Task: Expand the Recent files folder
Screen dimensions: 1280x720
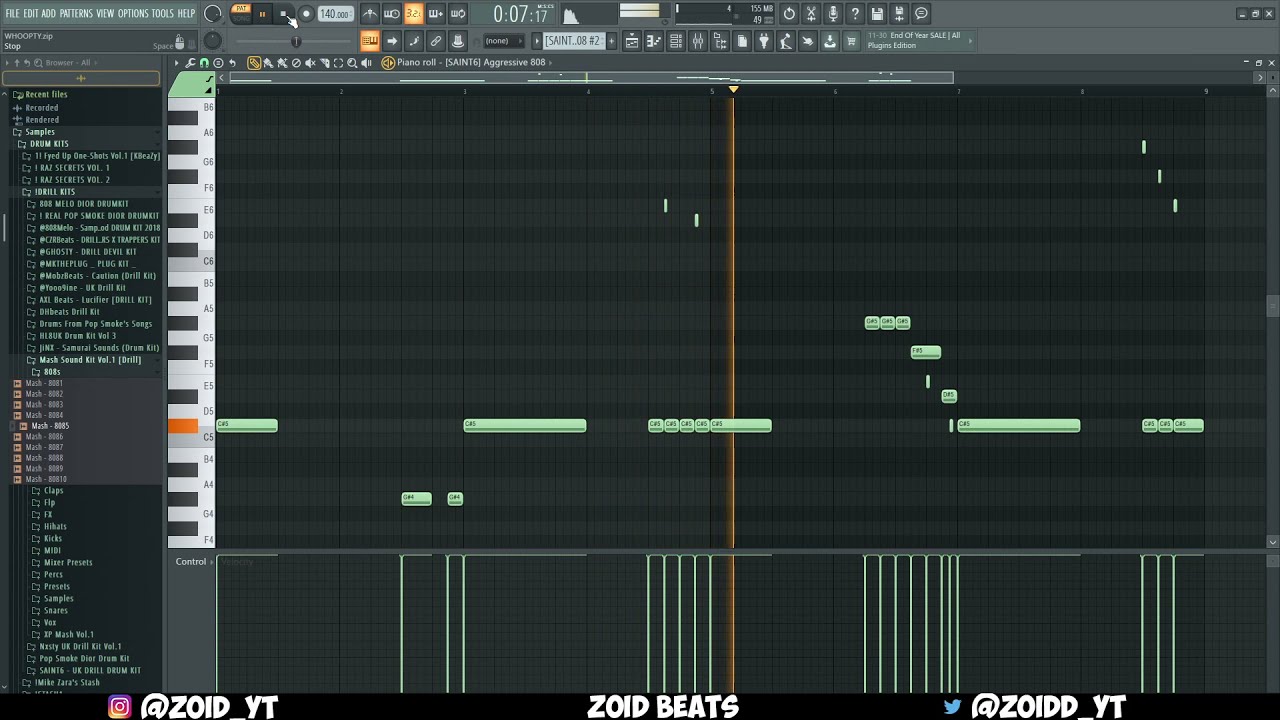Action: [46, 94]
